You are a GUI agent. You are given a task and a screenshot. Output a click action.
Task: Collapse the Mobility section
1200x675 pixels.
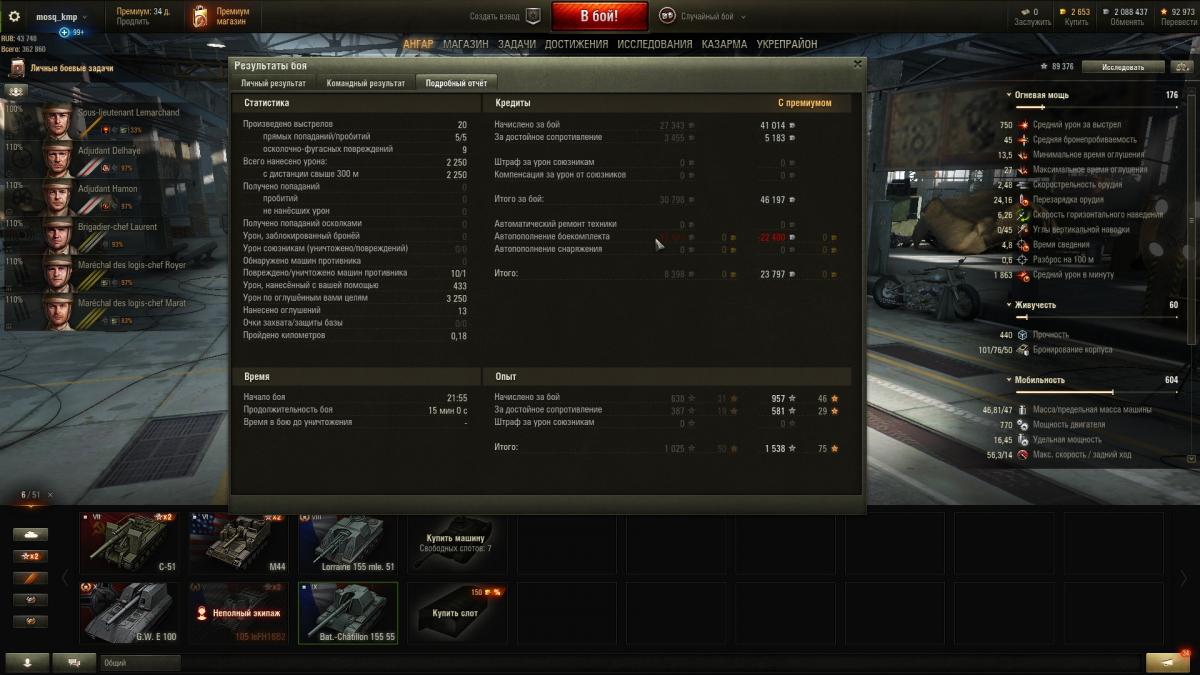pyautogui.click(x=1009, y=380)
